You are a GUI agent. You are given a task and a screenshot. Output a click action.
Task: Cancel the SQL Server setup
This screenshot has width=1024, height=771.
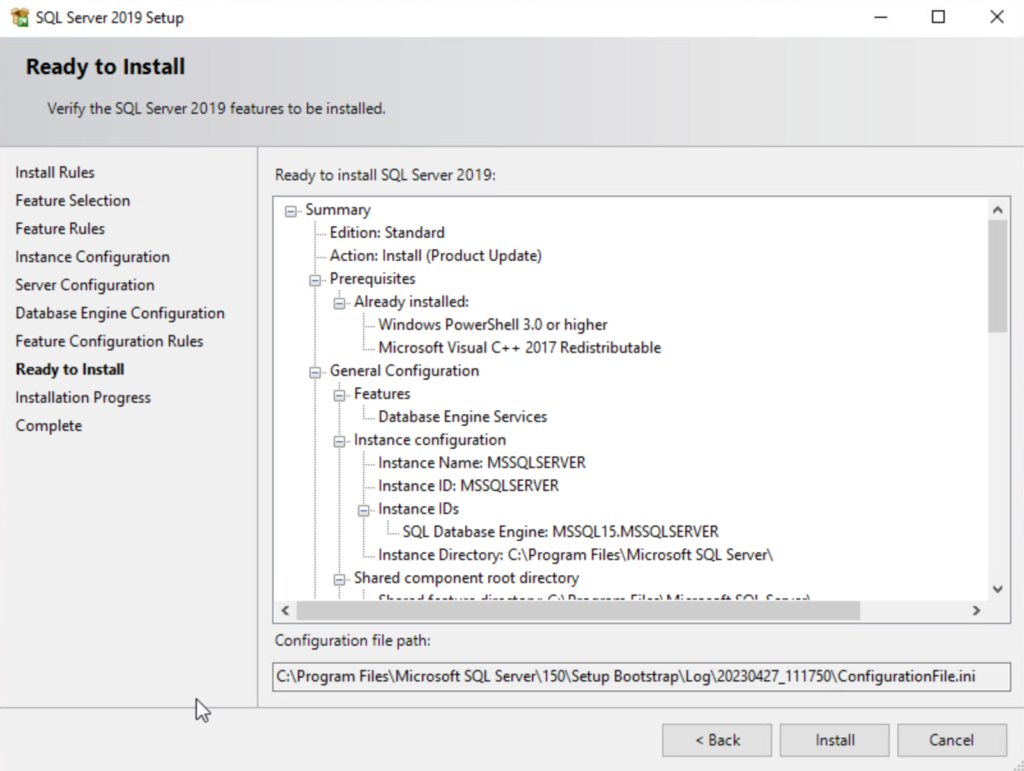pos(951,740)
